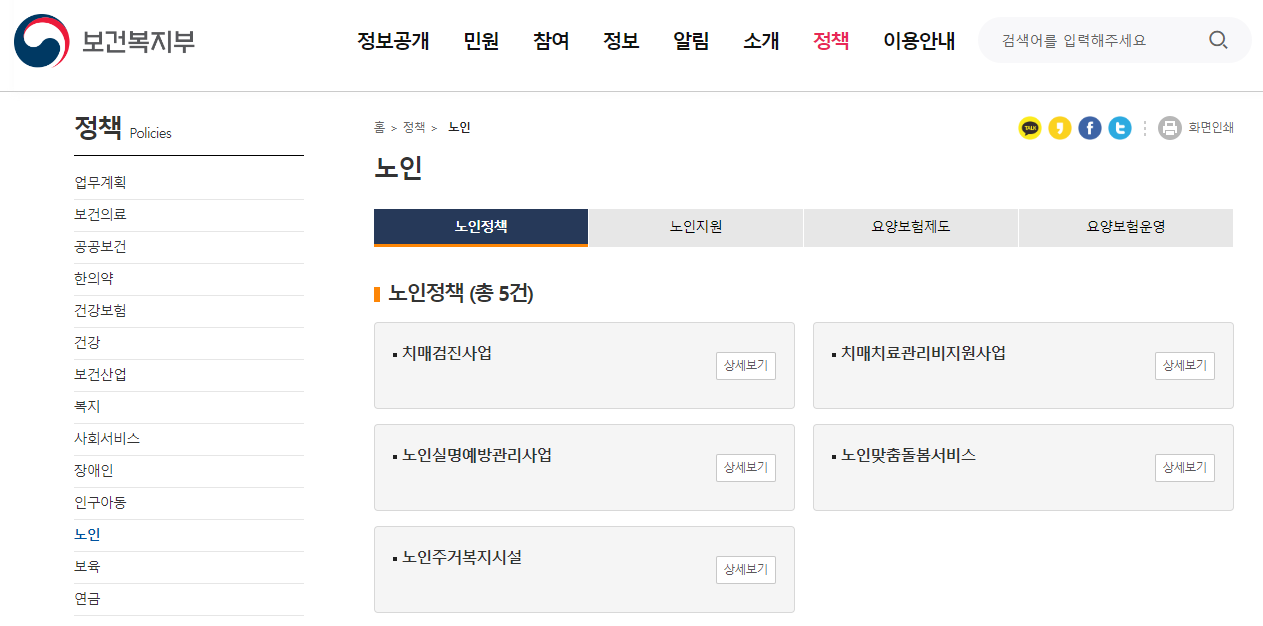The image size is (1263, 626).
Task: Click the taegeuk emblem next to the logo
Action: (x=39, y=41)
